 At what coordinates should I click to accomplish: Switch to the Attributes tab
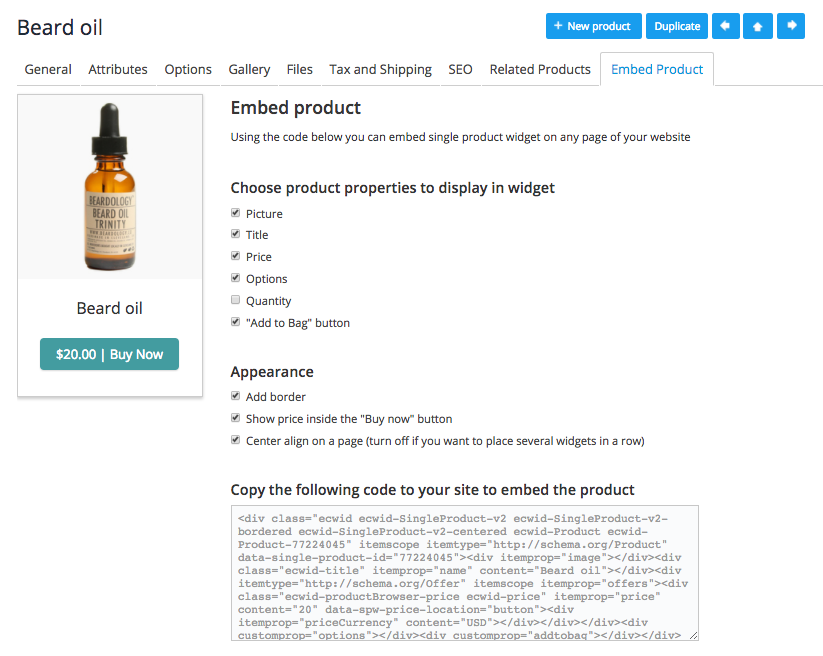(x=118, y=69)
